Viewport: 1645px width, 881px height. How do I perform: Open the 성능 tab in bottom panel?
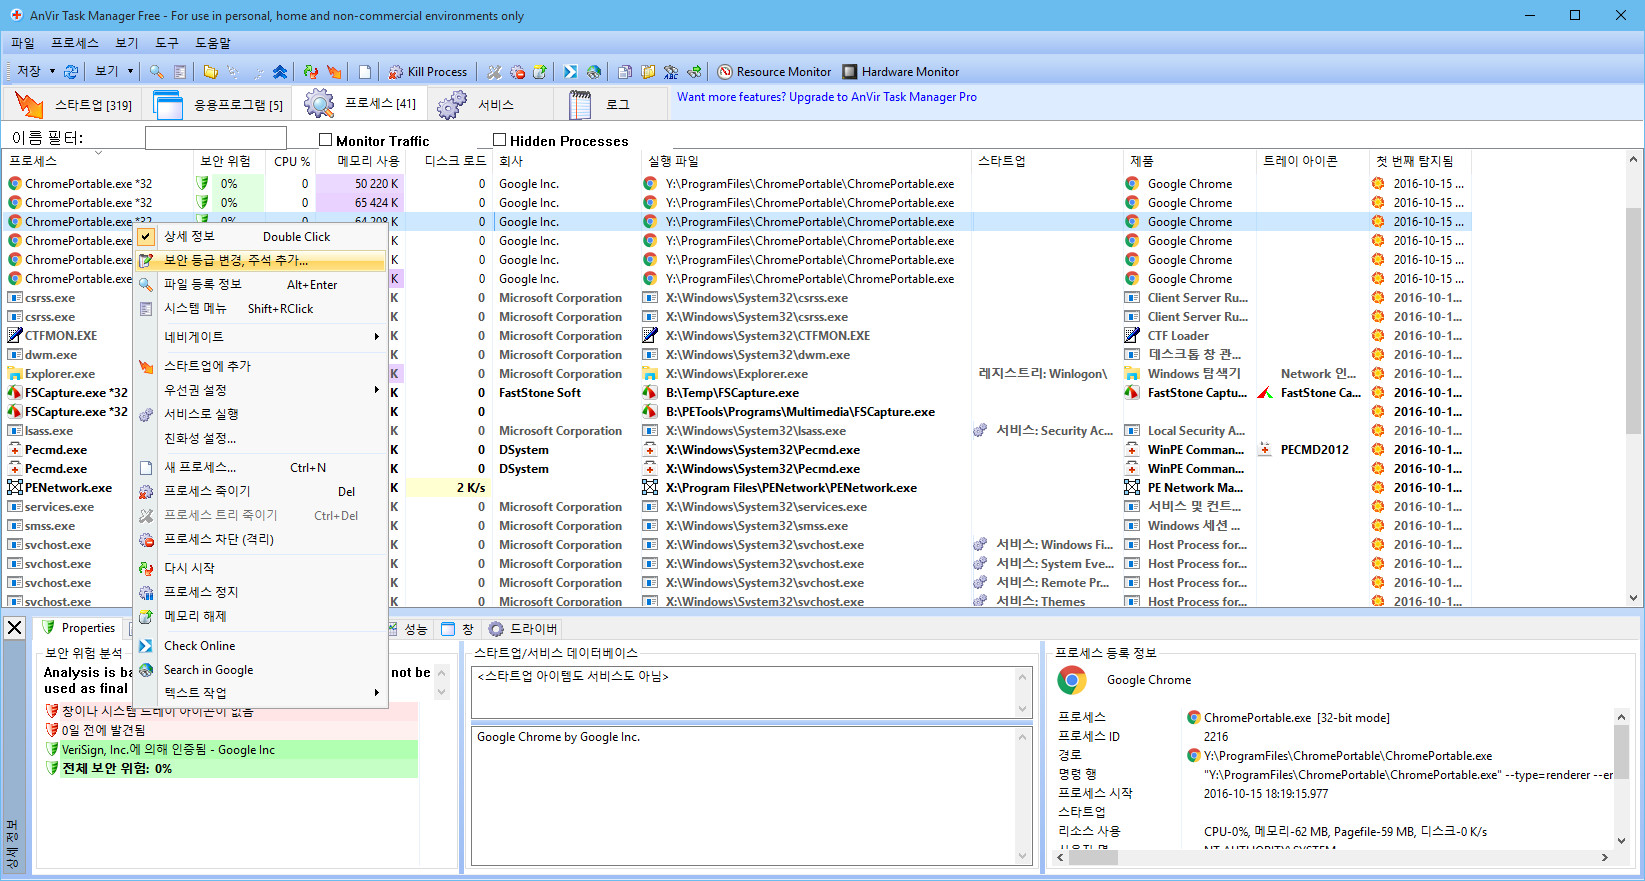click(409, 629)
